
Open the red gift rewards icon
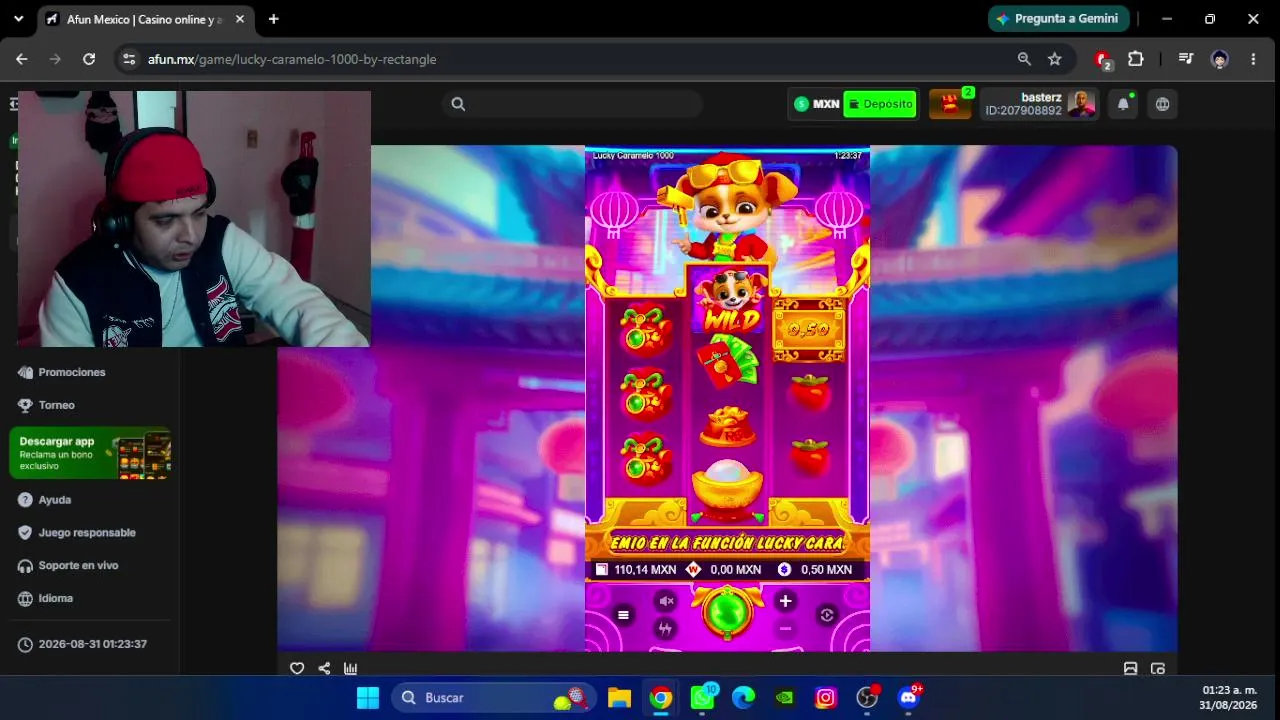tap(950, 104)
